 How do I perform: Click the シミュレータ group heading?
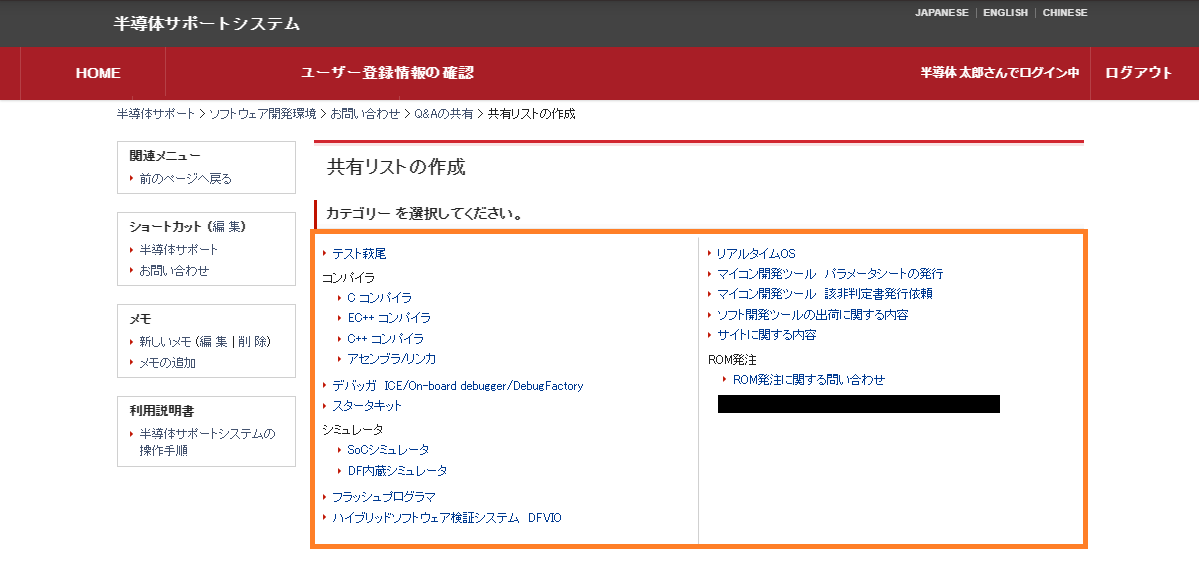tap(353, 430)
